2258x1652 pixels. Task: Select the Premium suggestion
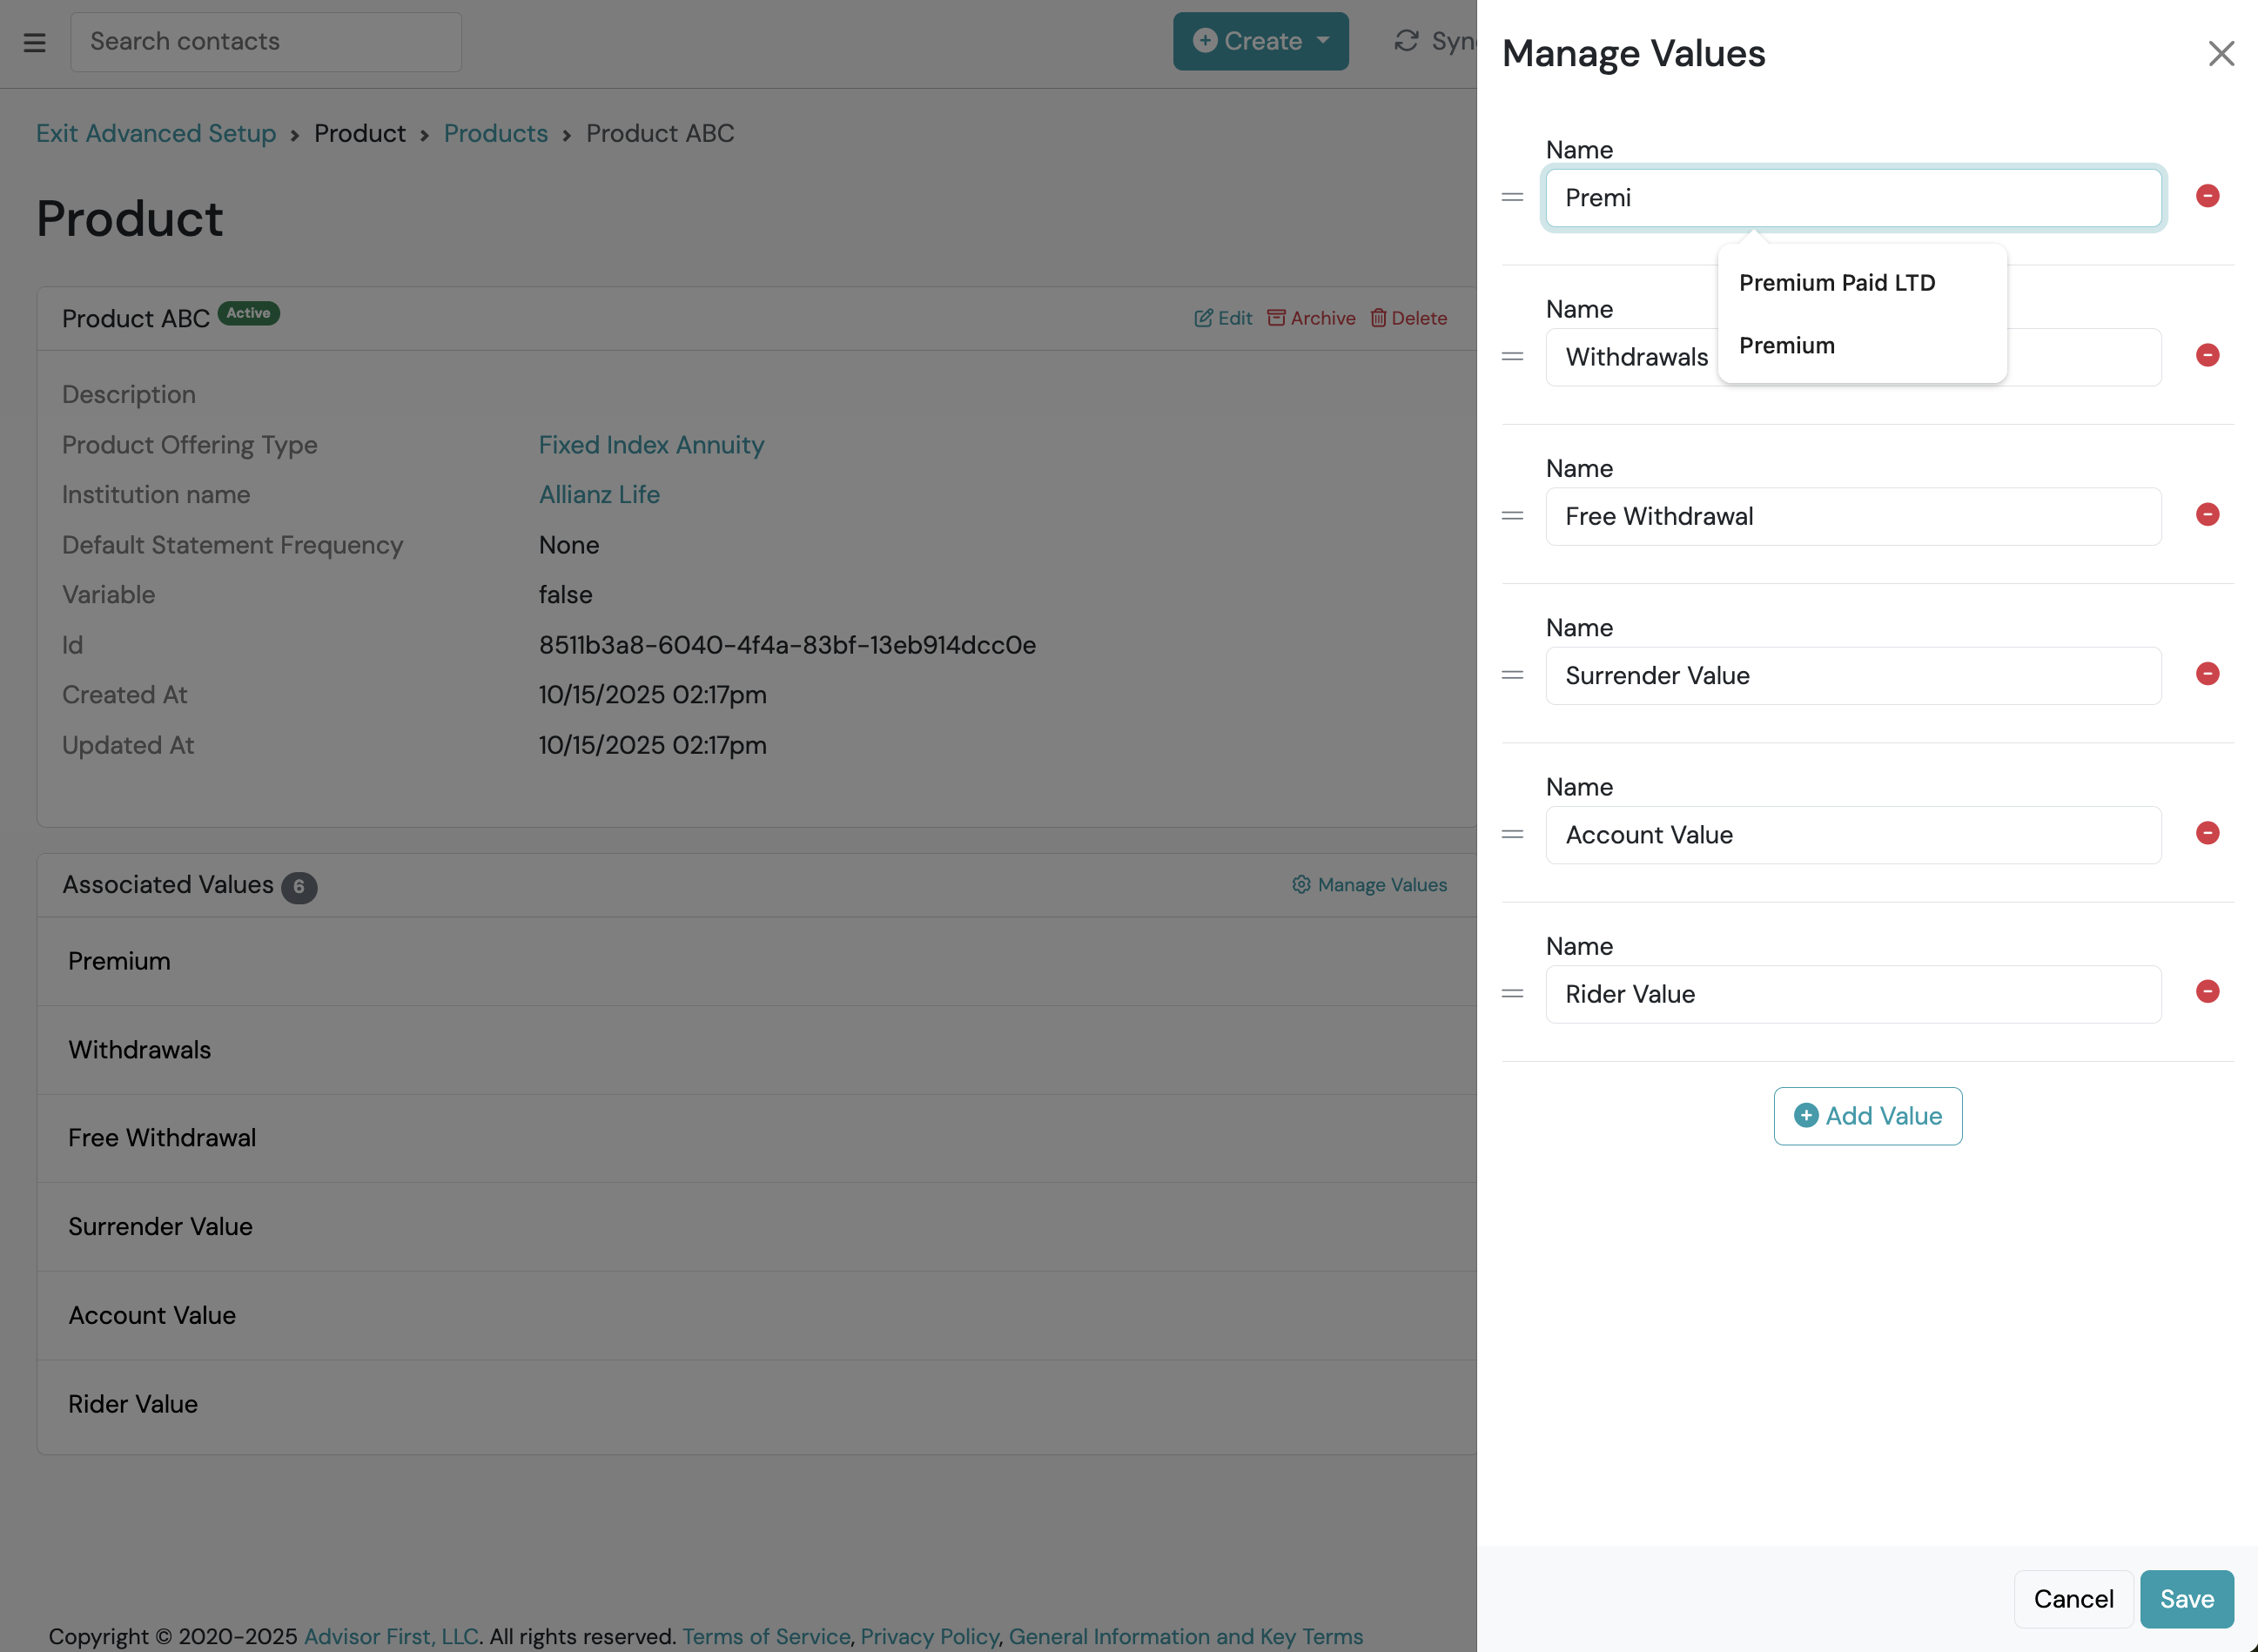(x=1861, y=346)
